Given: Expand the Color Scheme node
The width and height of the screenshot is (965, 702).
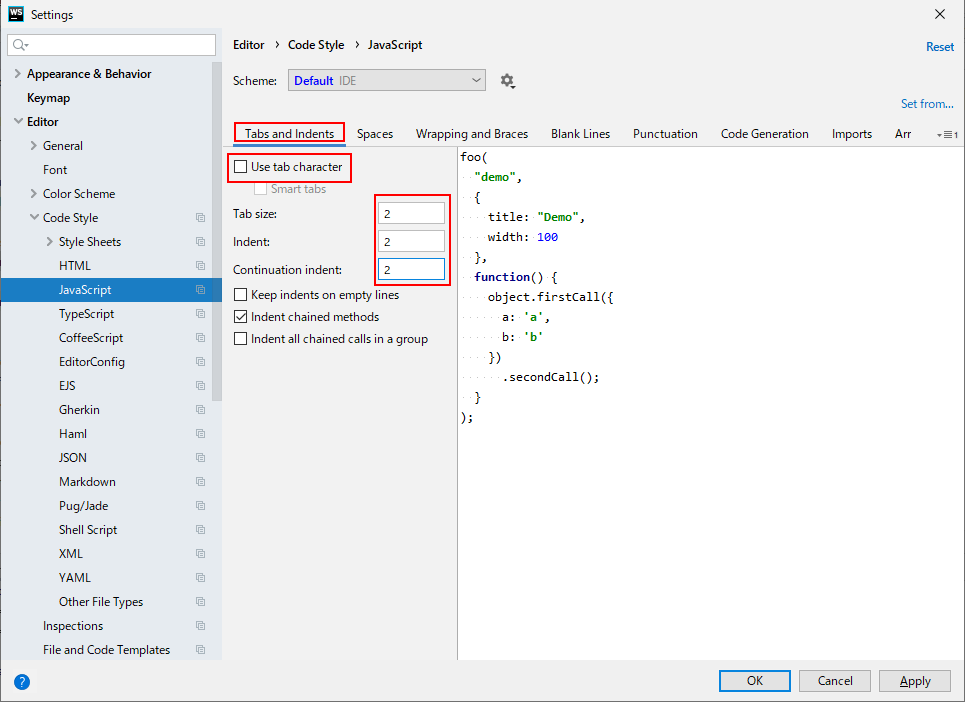Looking at the screenshot, I should [34, 194].
